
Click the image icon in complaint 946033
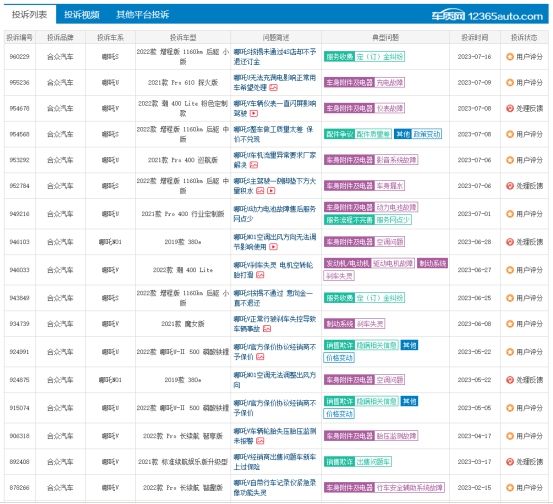coord(260,275)
